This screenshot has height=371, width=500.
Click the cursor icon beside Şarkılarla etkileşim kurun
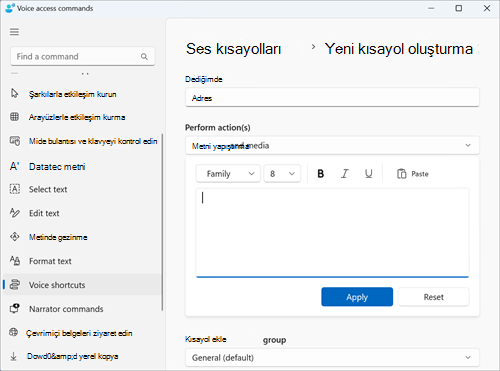click(x=14, y=93)
